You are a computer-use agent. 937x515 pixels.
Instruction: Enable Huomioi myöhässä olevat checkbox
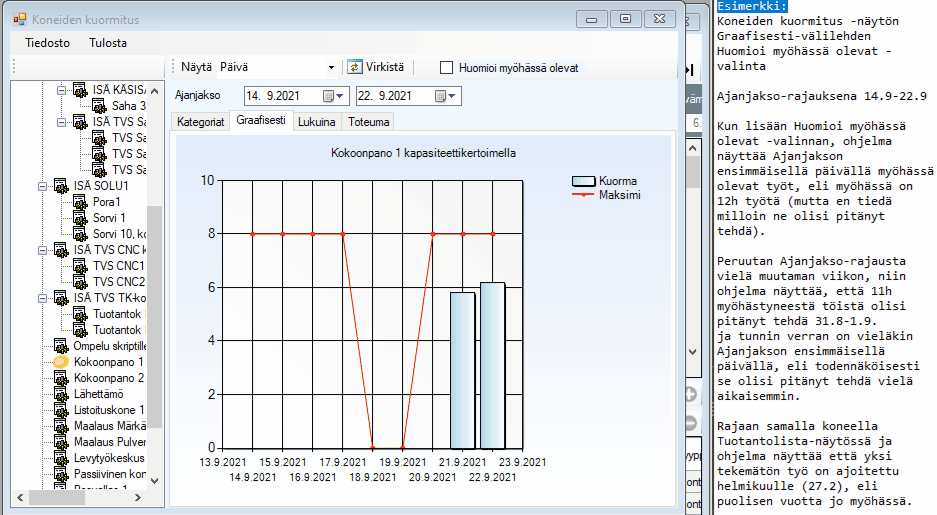446,68
